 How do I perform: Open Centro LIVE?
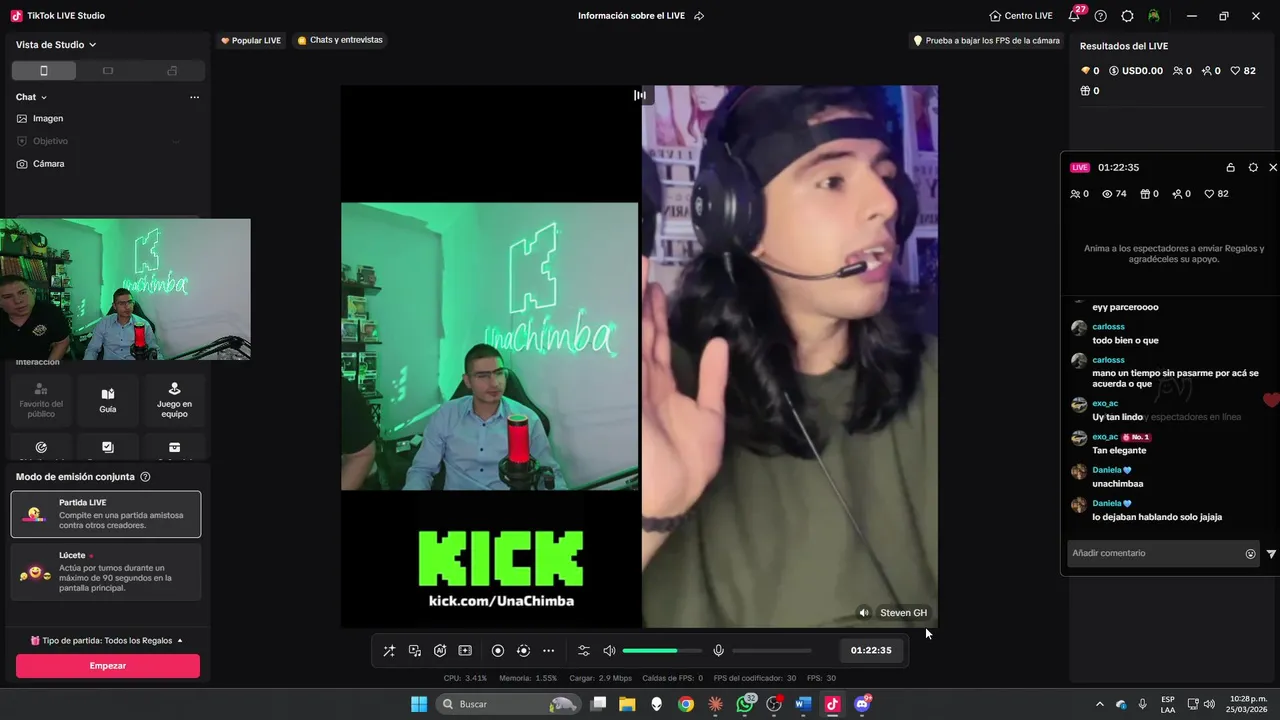(x=1021, y=16)
